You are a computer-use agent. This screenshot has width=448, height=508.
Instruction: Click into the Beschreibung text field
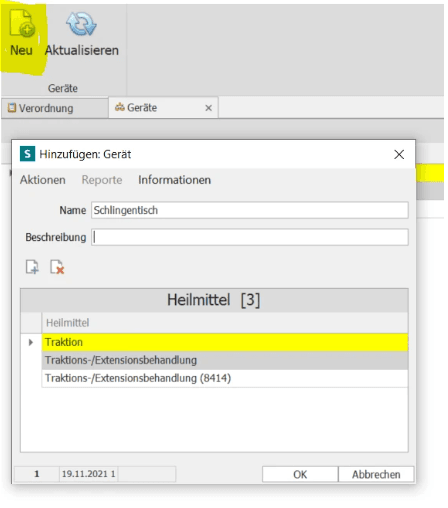click(250, 237)
